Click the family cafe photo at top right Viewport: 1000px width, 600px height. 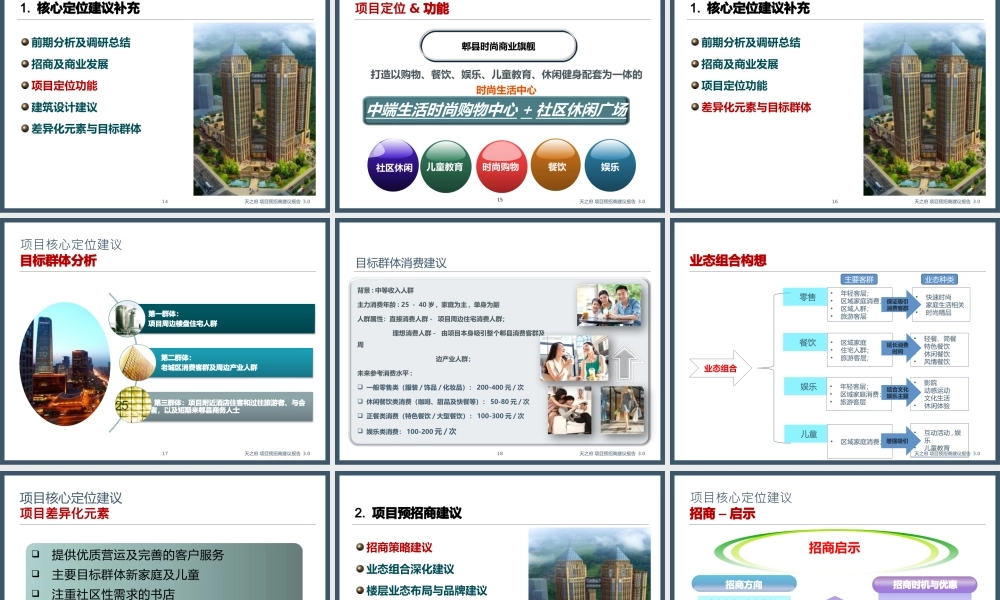pos(609,305)
